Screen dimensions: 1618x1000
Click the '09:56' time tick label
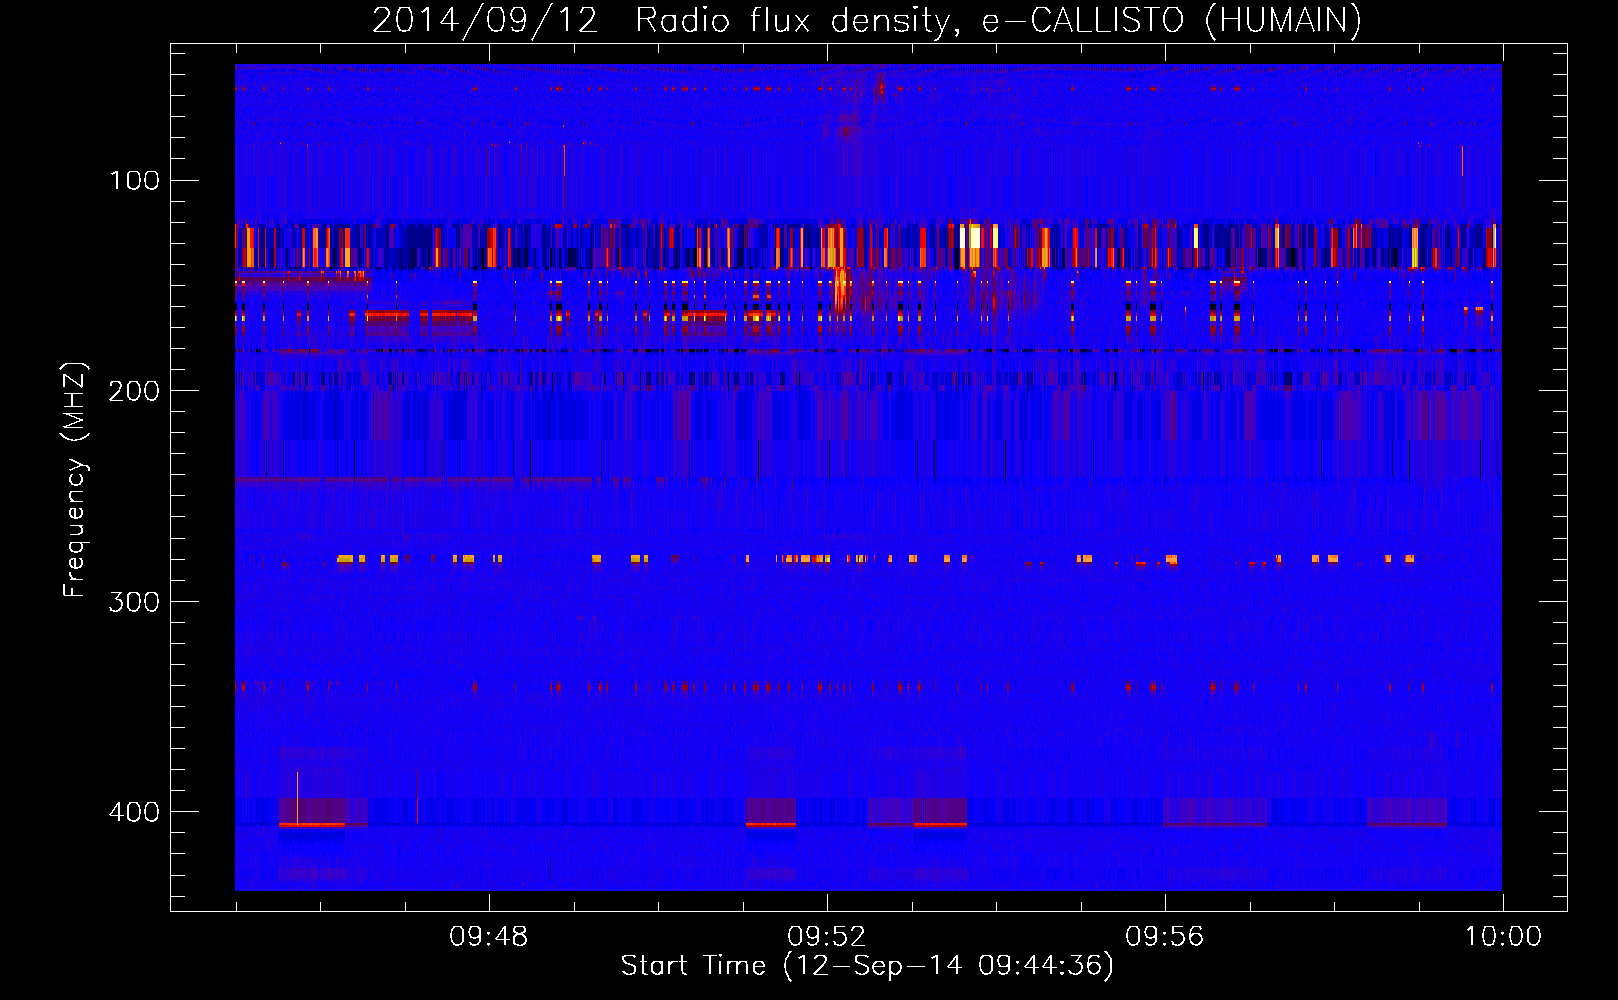tap(1165, 937)
